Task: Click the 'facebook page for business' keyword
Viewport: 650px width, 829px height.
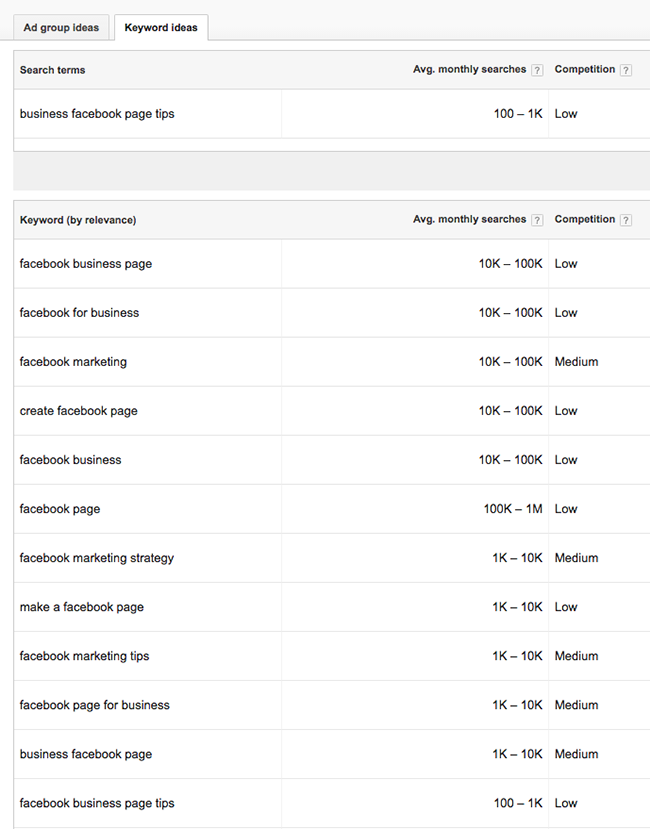Action: [95, 705]
